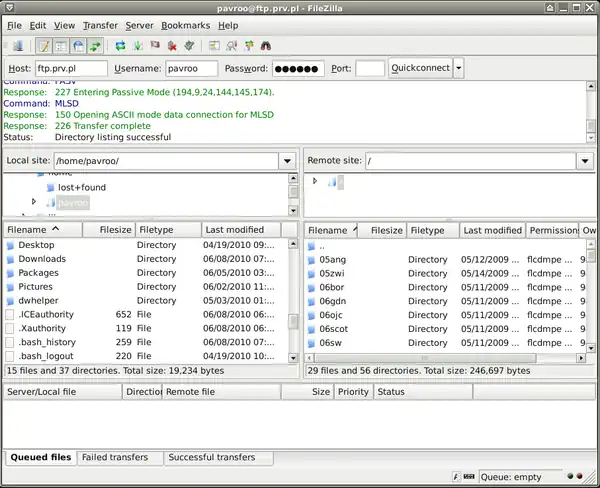Image resolution: width=600 pixels, height=488 pixels.
Task: Click the Disconnect from server icon
Action: click(173, 46)
